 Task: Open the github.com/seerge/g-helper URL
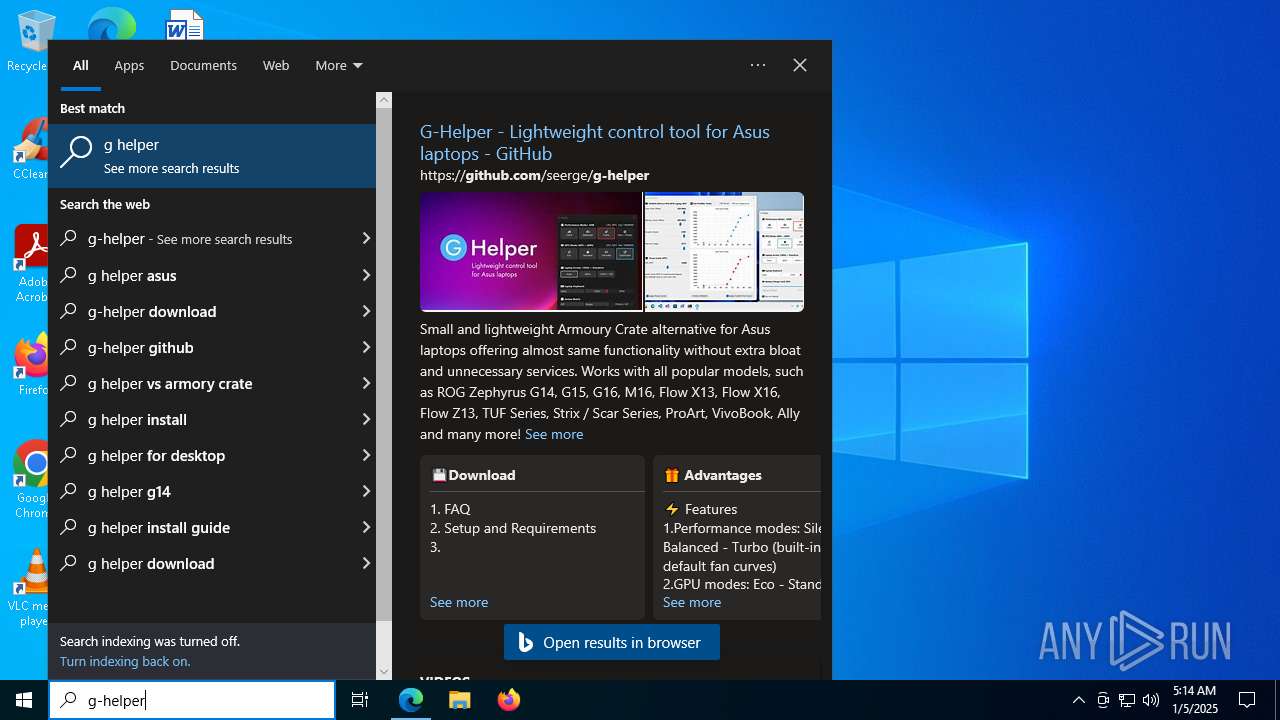(535, 175)
